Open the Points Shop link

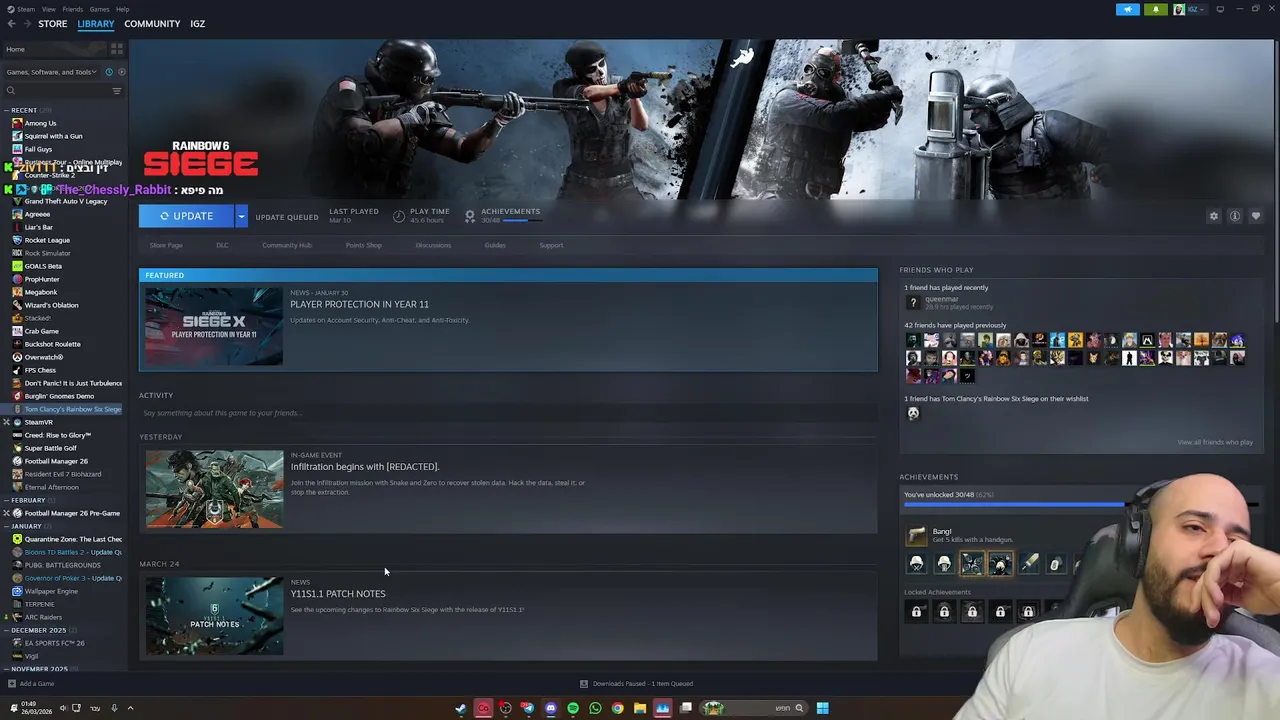tap(363, 245)
